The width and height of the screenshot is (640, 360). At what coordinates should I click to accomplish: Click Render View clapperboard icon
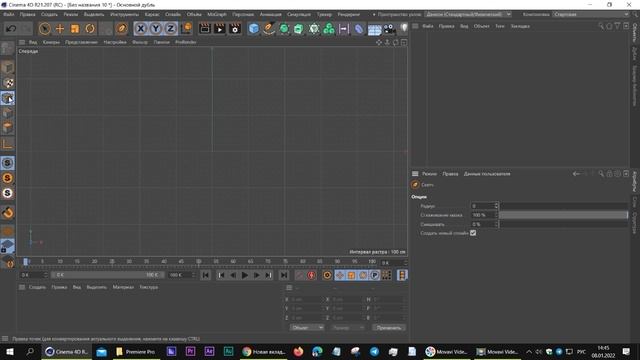pos(204,29)
